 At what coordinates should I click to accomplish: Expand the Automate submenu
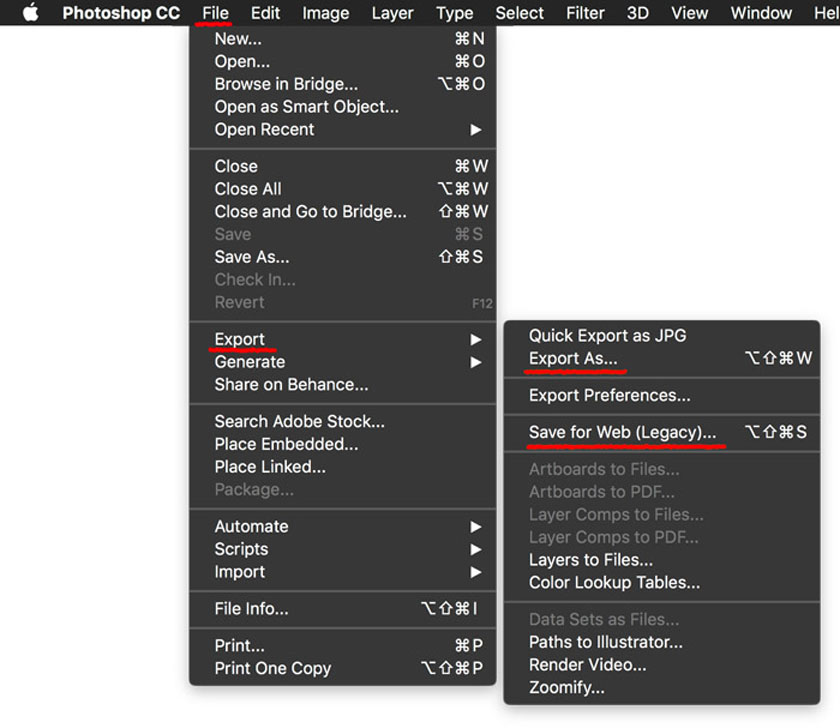[343, 527]
